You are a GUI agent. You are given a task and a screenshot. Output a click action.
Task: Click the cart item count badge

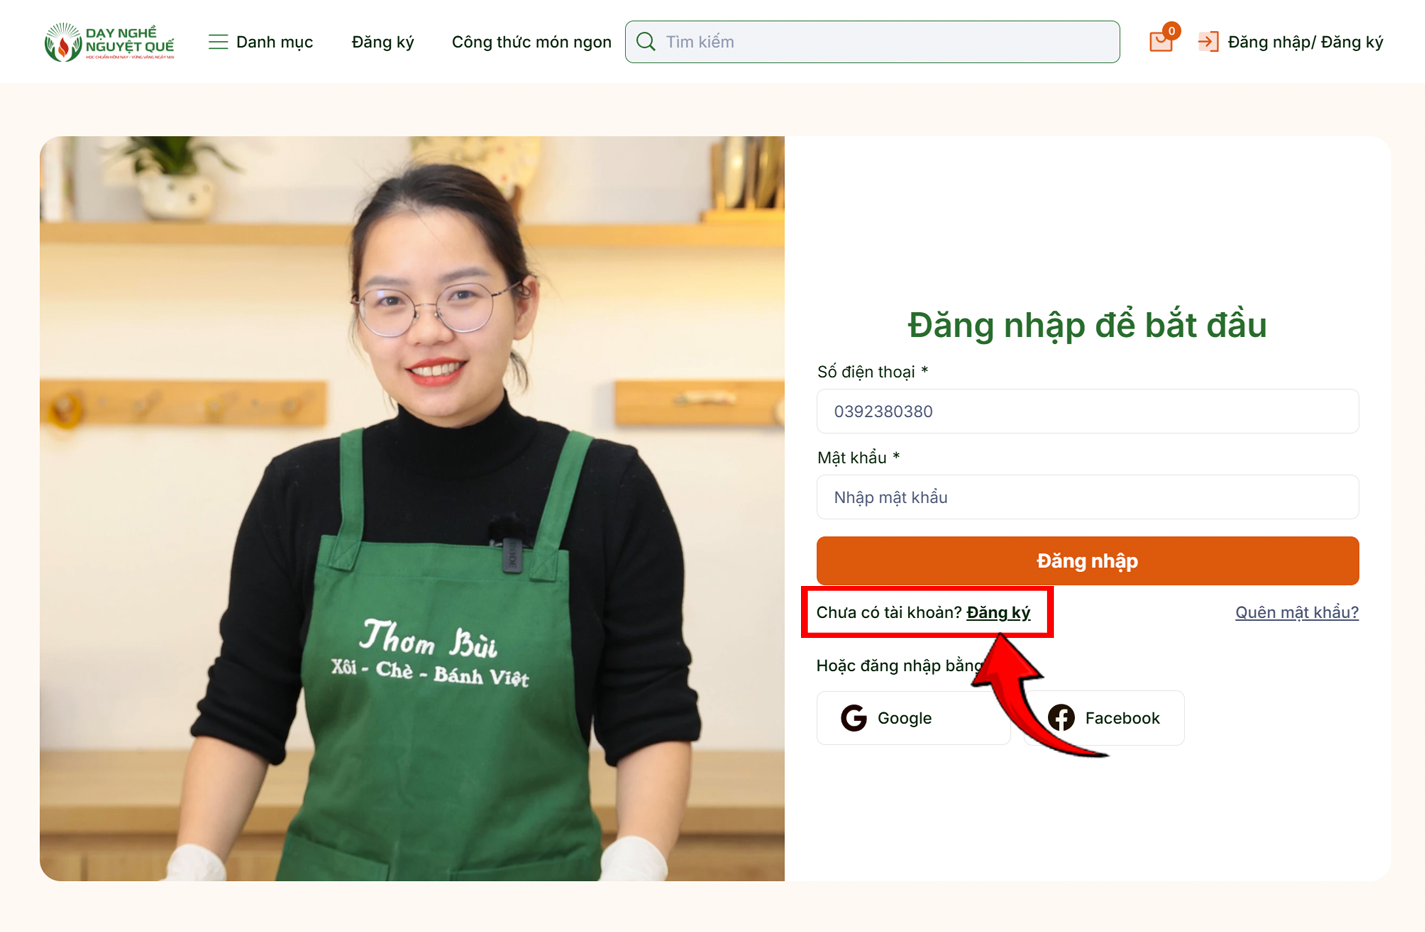(x=1171, y=31)
